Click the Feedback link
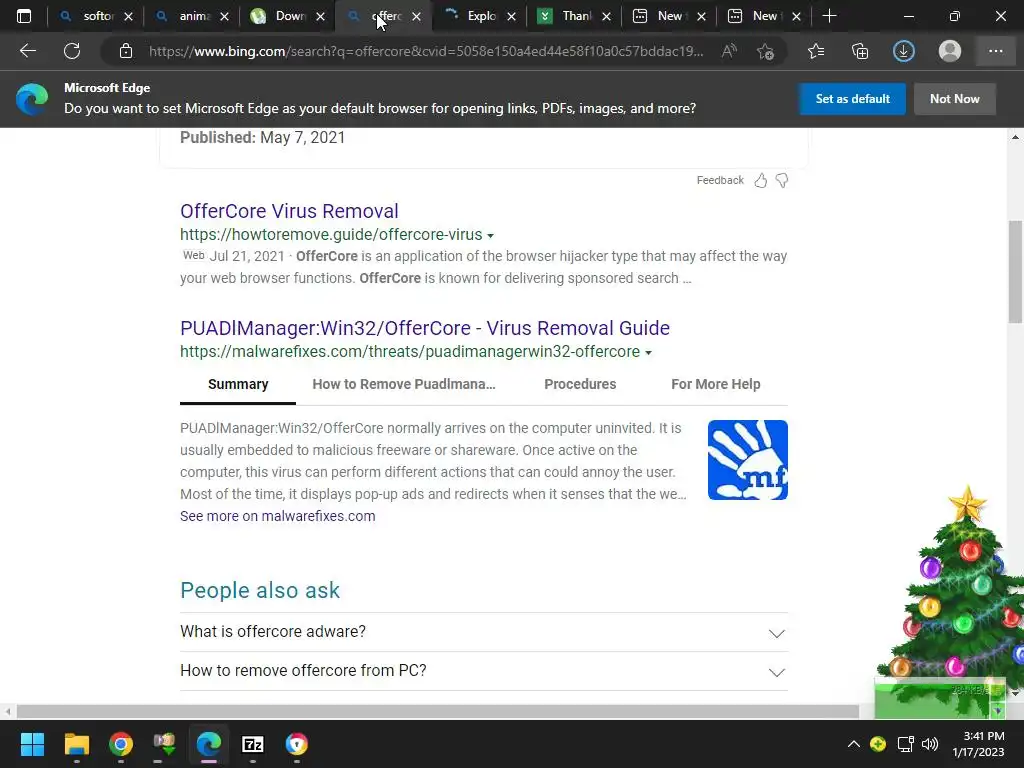 (720, 180)
